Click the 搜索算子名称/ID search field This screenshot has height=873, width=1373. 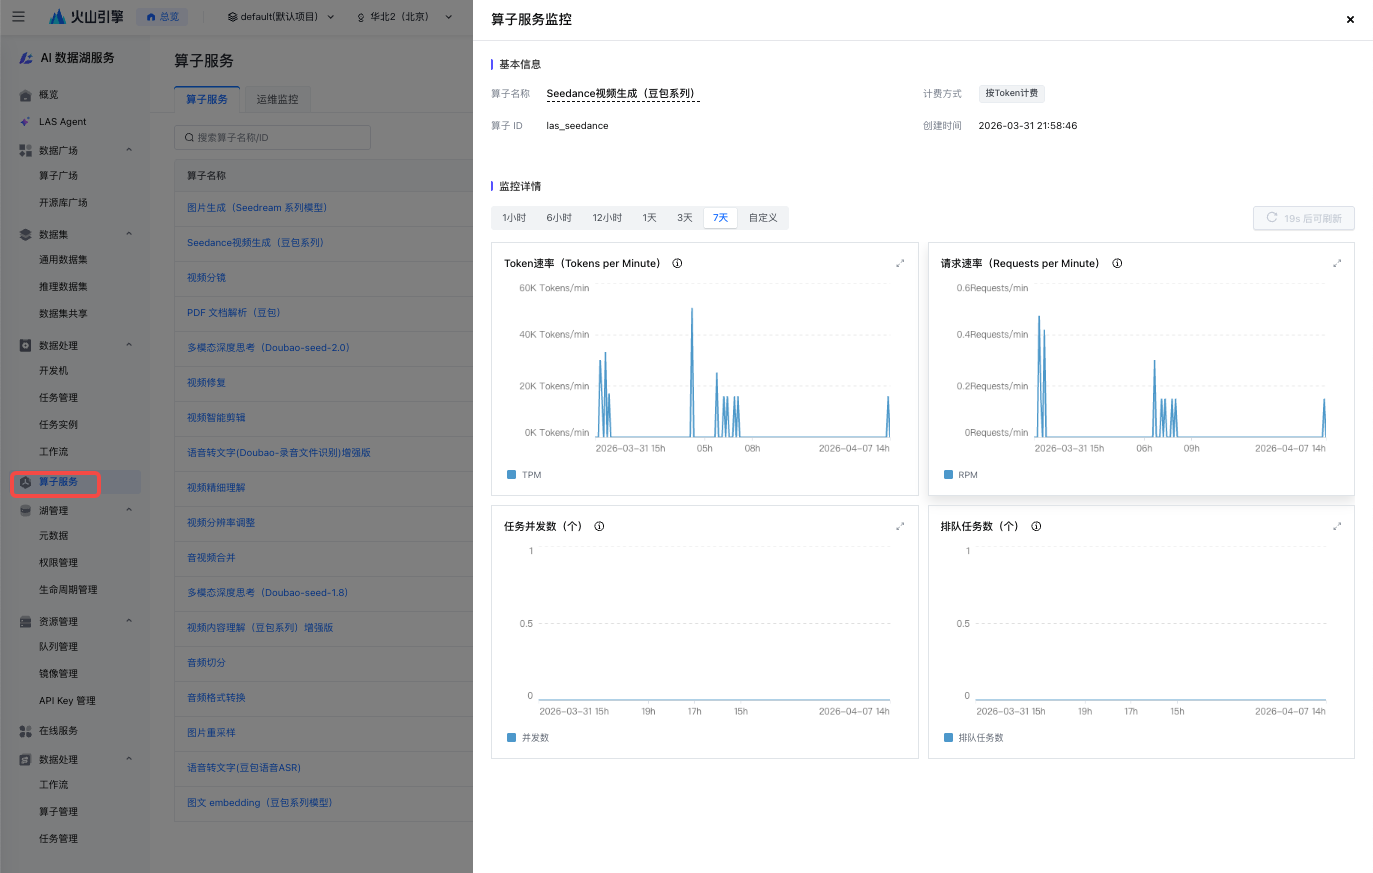coord(272,138)
